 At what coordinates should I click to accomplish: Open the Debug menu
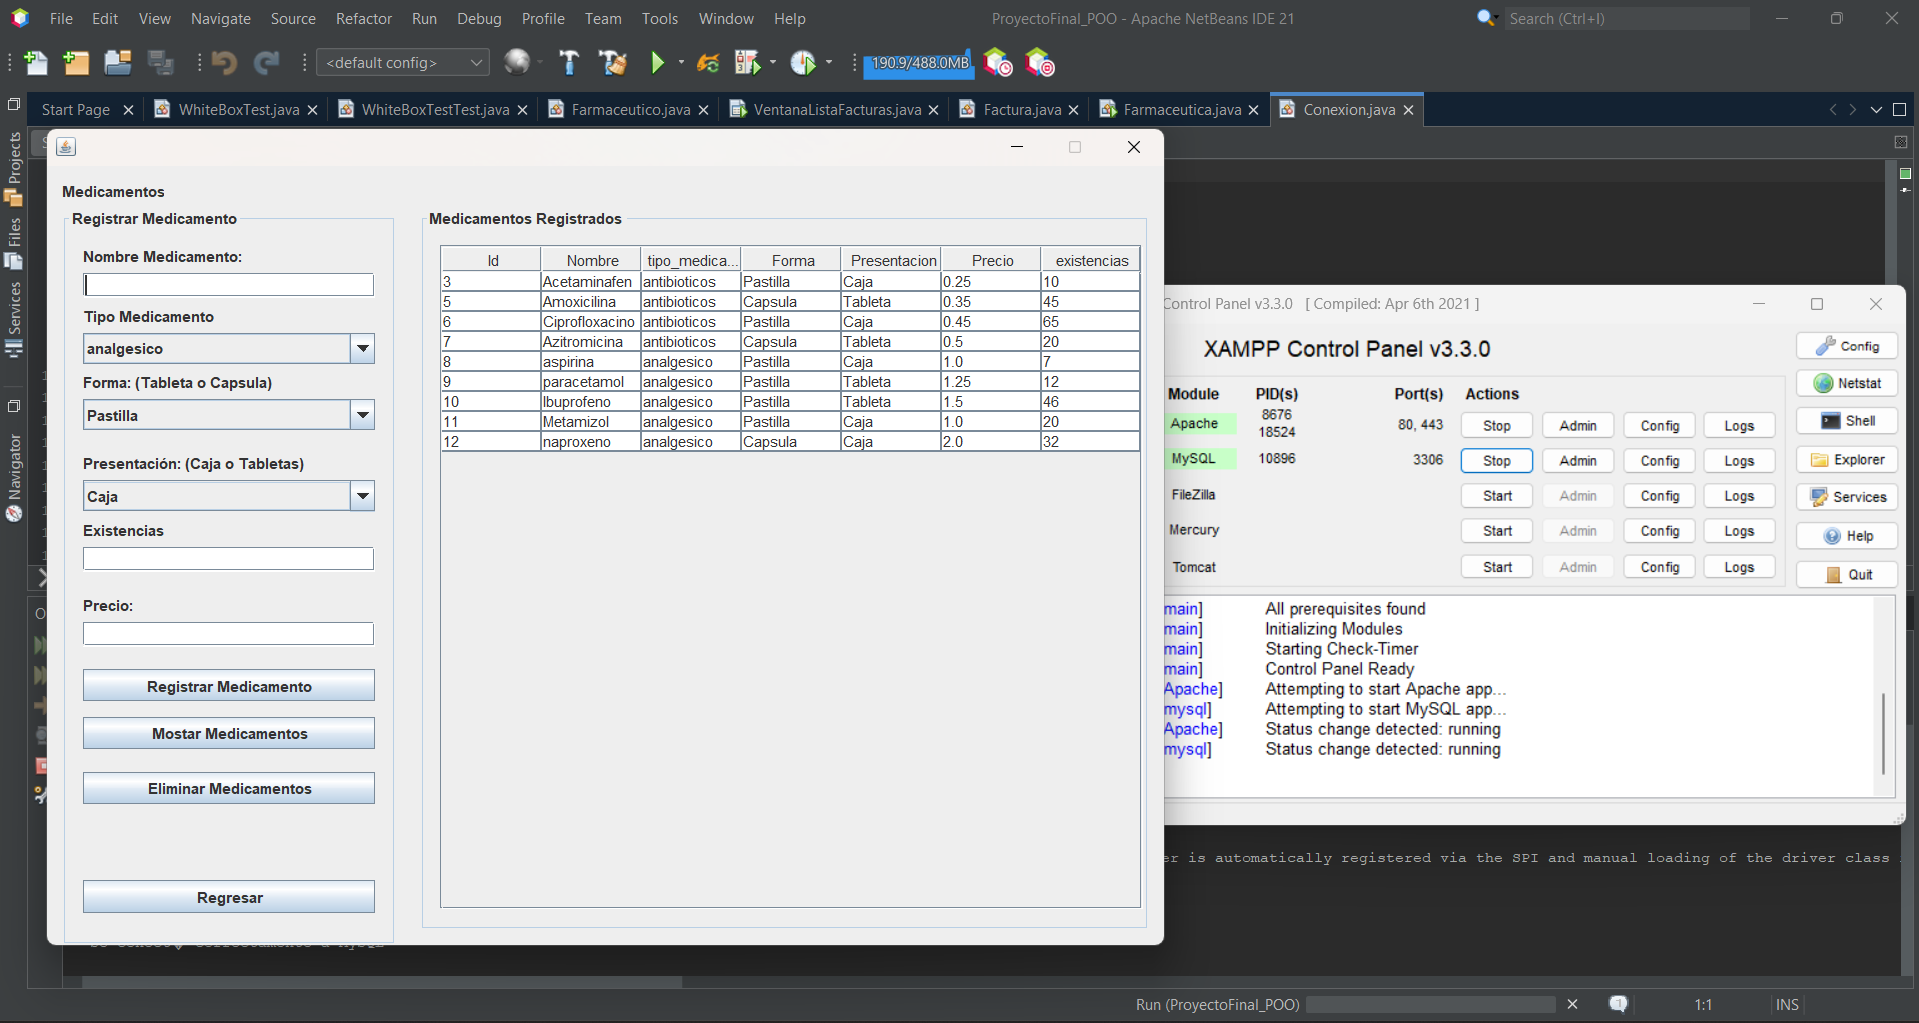point(479,18)
